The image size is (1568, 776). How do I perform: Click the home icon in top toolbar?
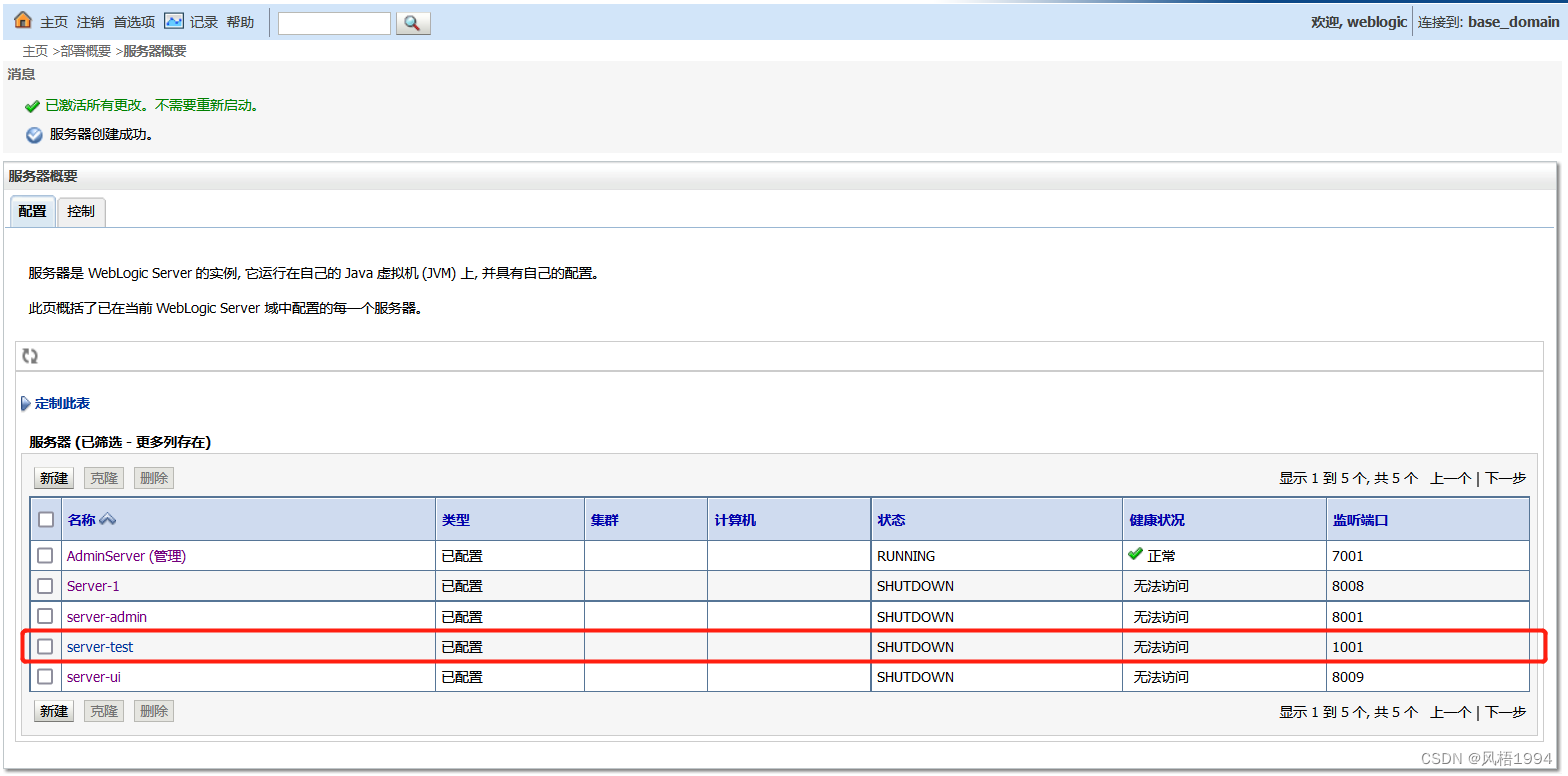click(x=22, y=21)
